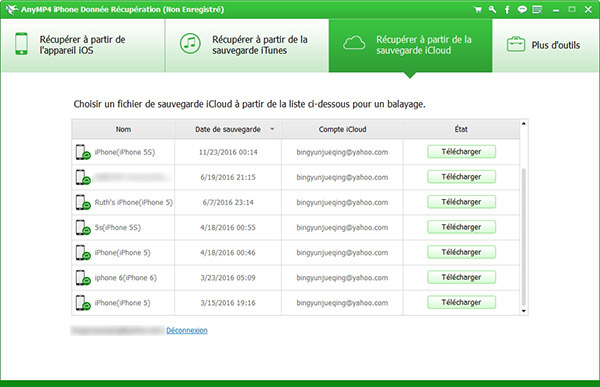Click the date 6/7/2016 23:14

pos(228,202)
